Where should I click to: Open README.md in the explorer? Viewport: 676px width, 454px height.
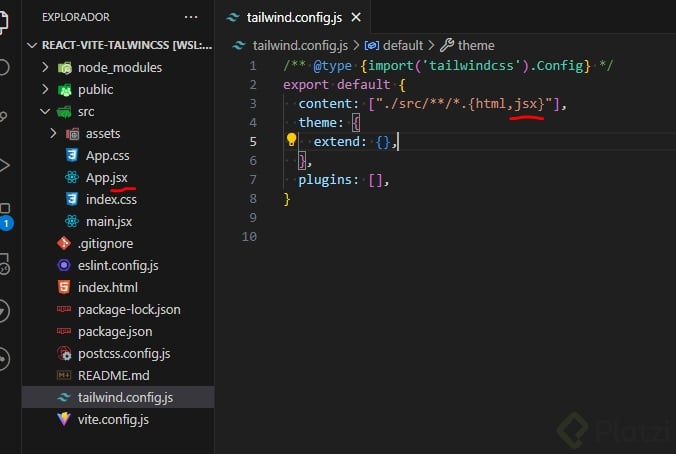point(114,376)
